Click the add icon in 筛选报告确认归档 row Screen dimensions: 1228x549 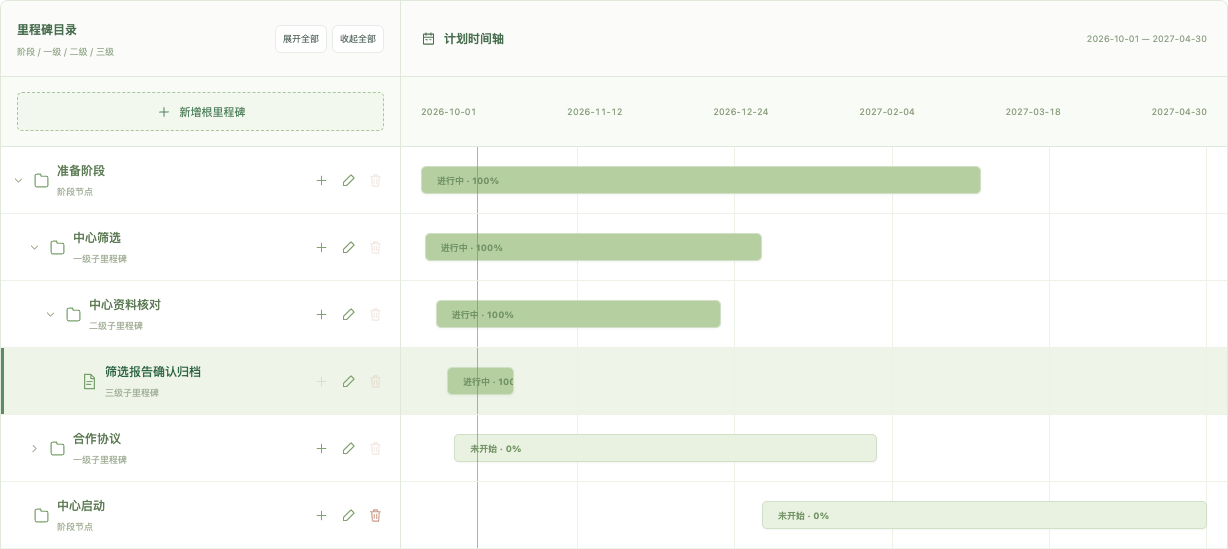point(321,382)
